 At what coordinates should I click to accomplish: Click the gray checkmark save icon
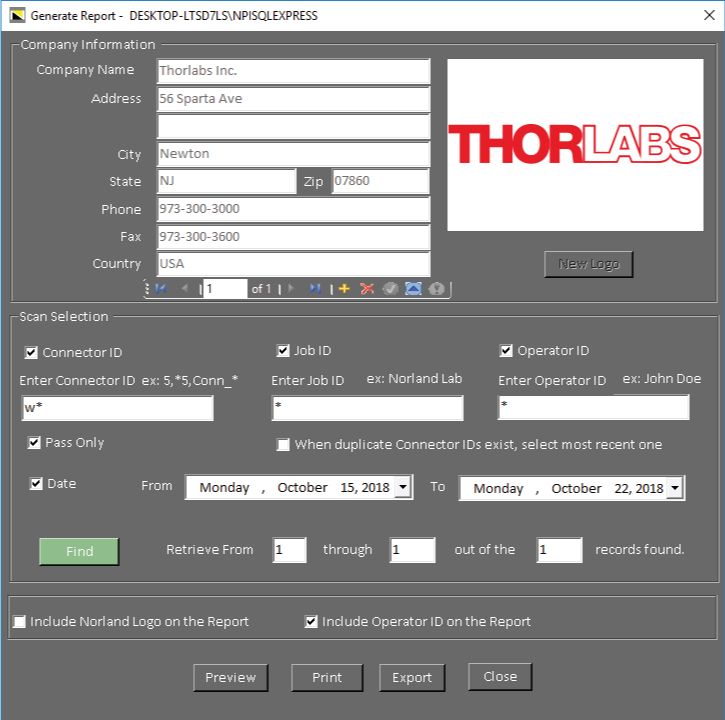(x=390, y=289)
